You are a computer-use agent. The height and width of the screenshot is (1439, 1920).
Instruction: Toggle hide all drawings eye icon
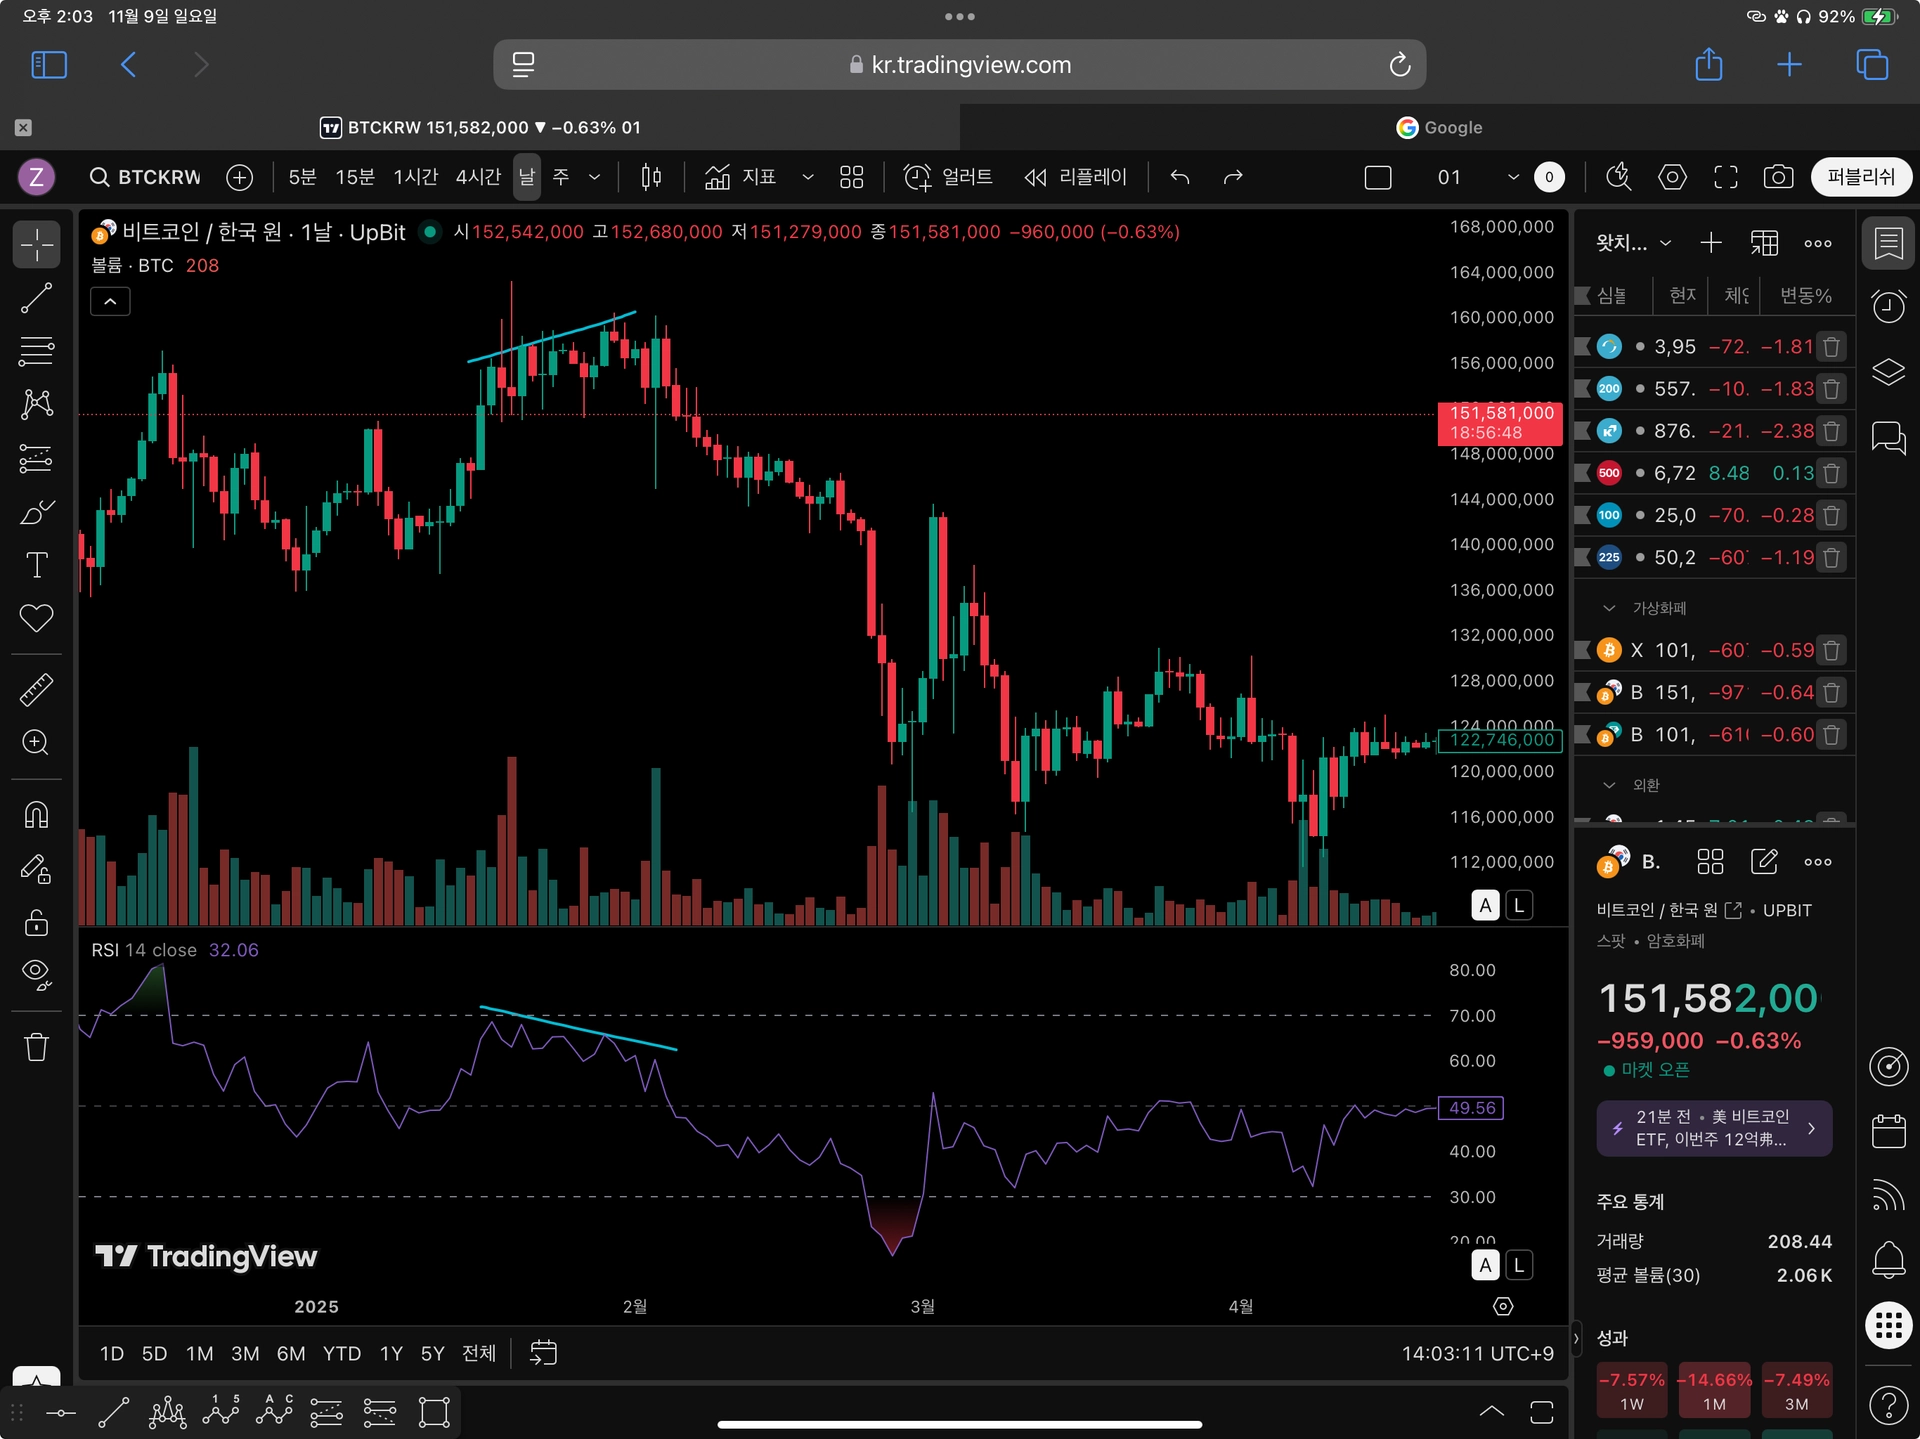pos(37,973)
